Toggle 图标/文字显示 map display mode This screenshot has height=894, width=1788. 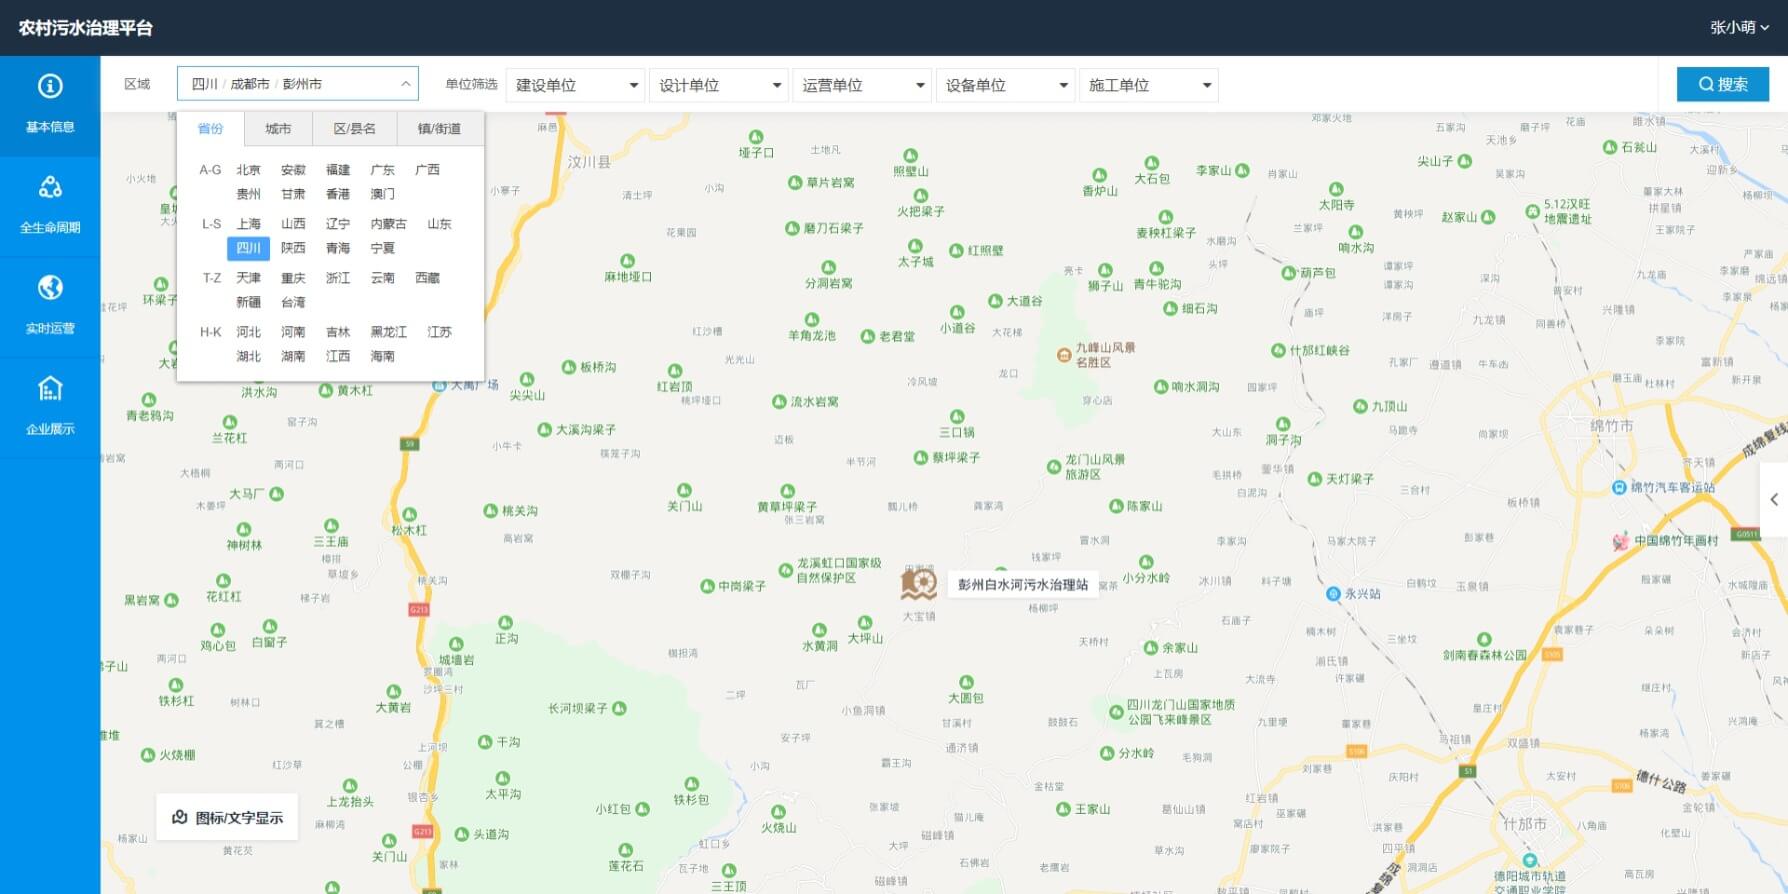(227, 818)
